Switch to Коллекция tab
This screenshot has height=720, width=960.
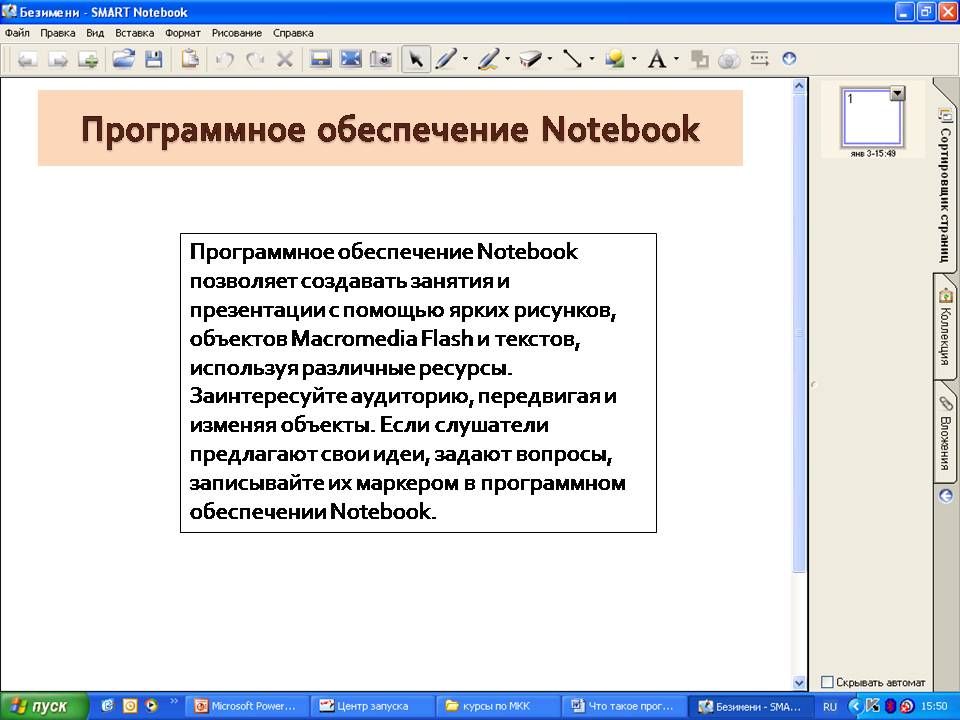[x=945, y=327]
